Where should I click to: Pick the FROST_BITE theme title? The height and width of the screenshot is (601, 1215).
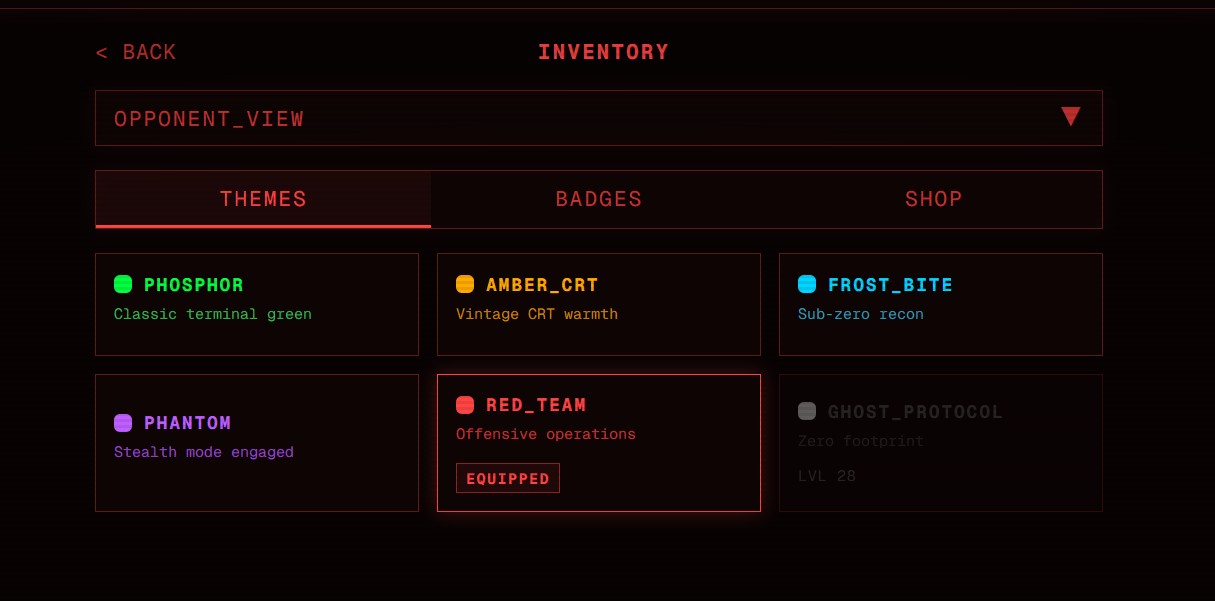coord(890,285)
